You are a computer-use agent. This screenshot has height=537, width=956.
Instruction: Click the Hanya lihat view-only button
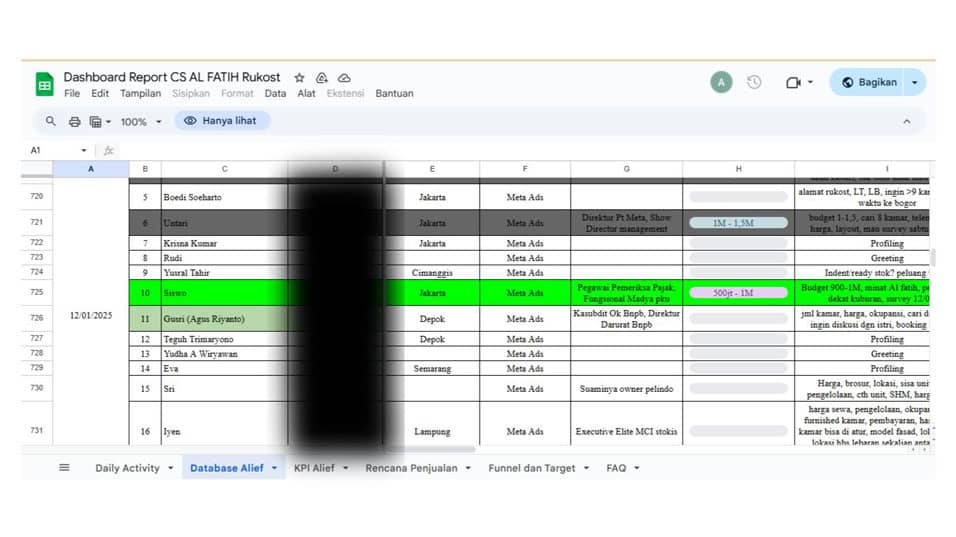221,121
